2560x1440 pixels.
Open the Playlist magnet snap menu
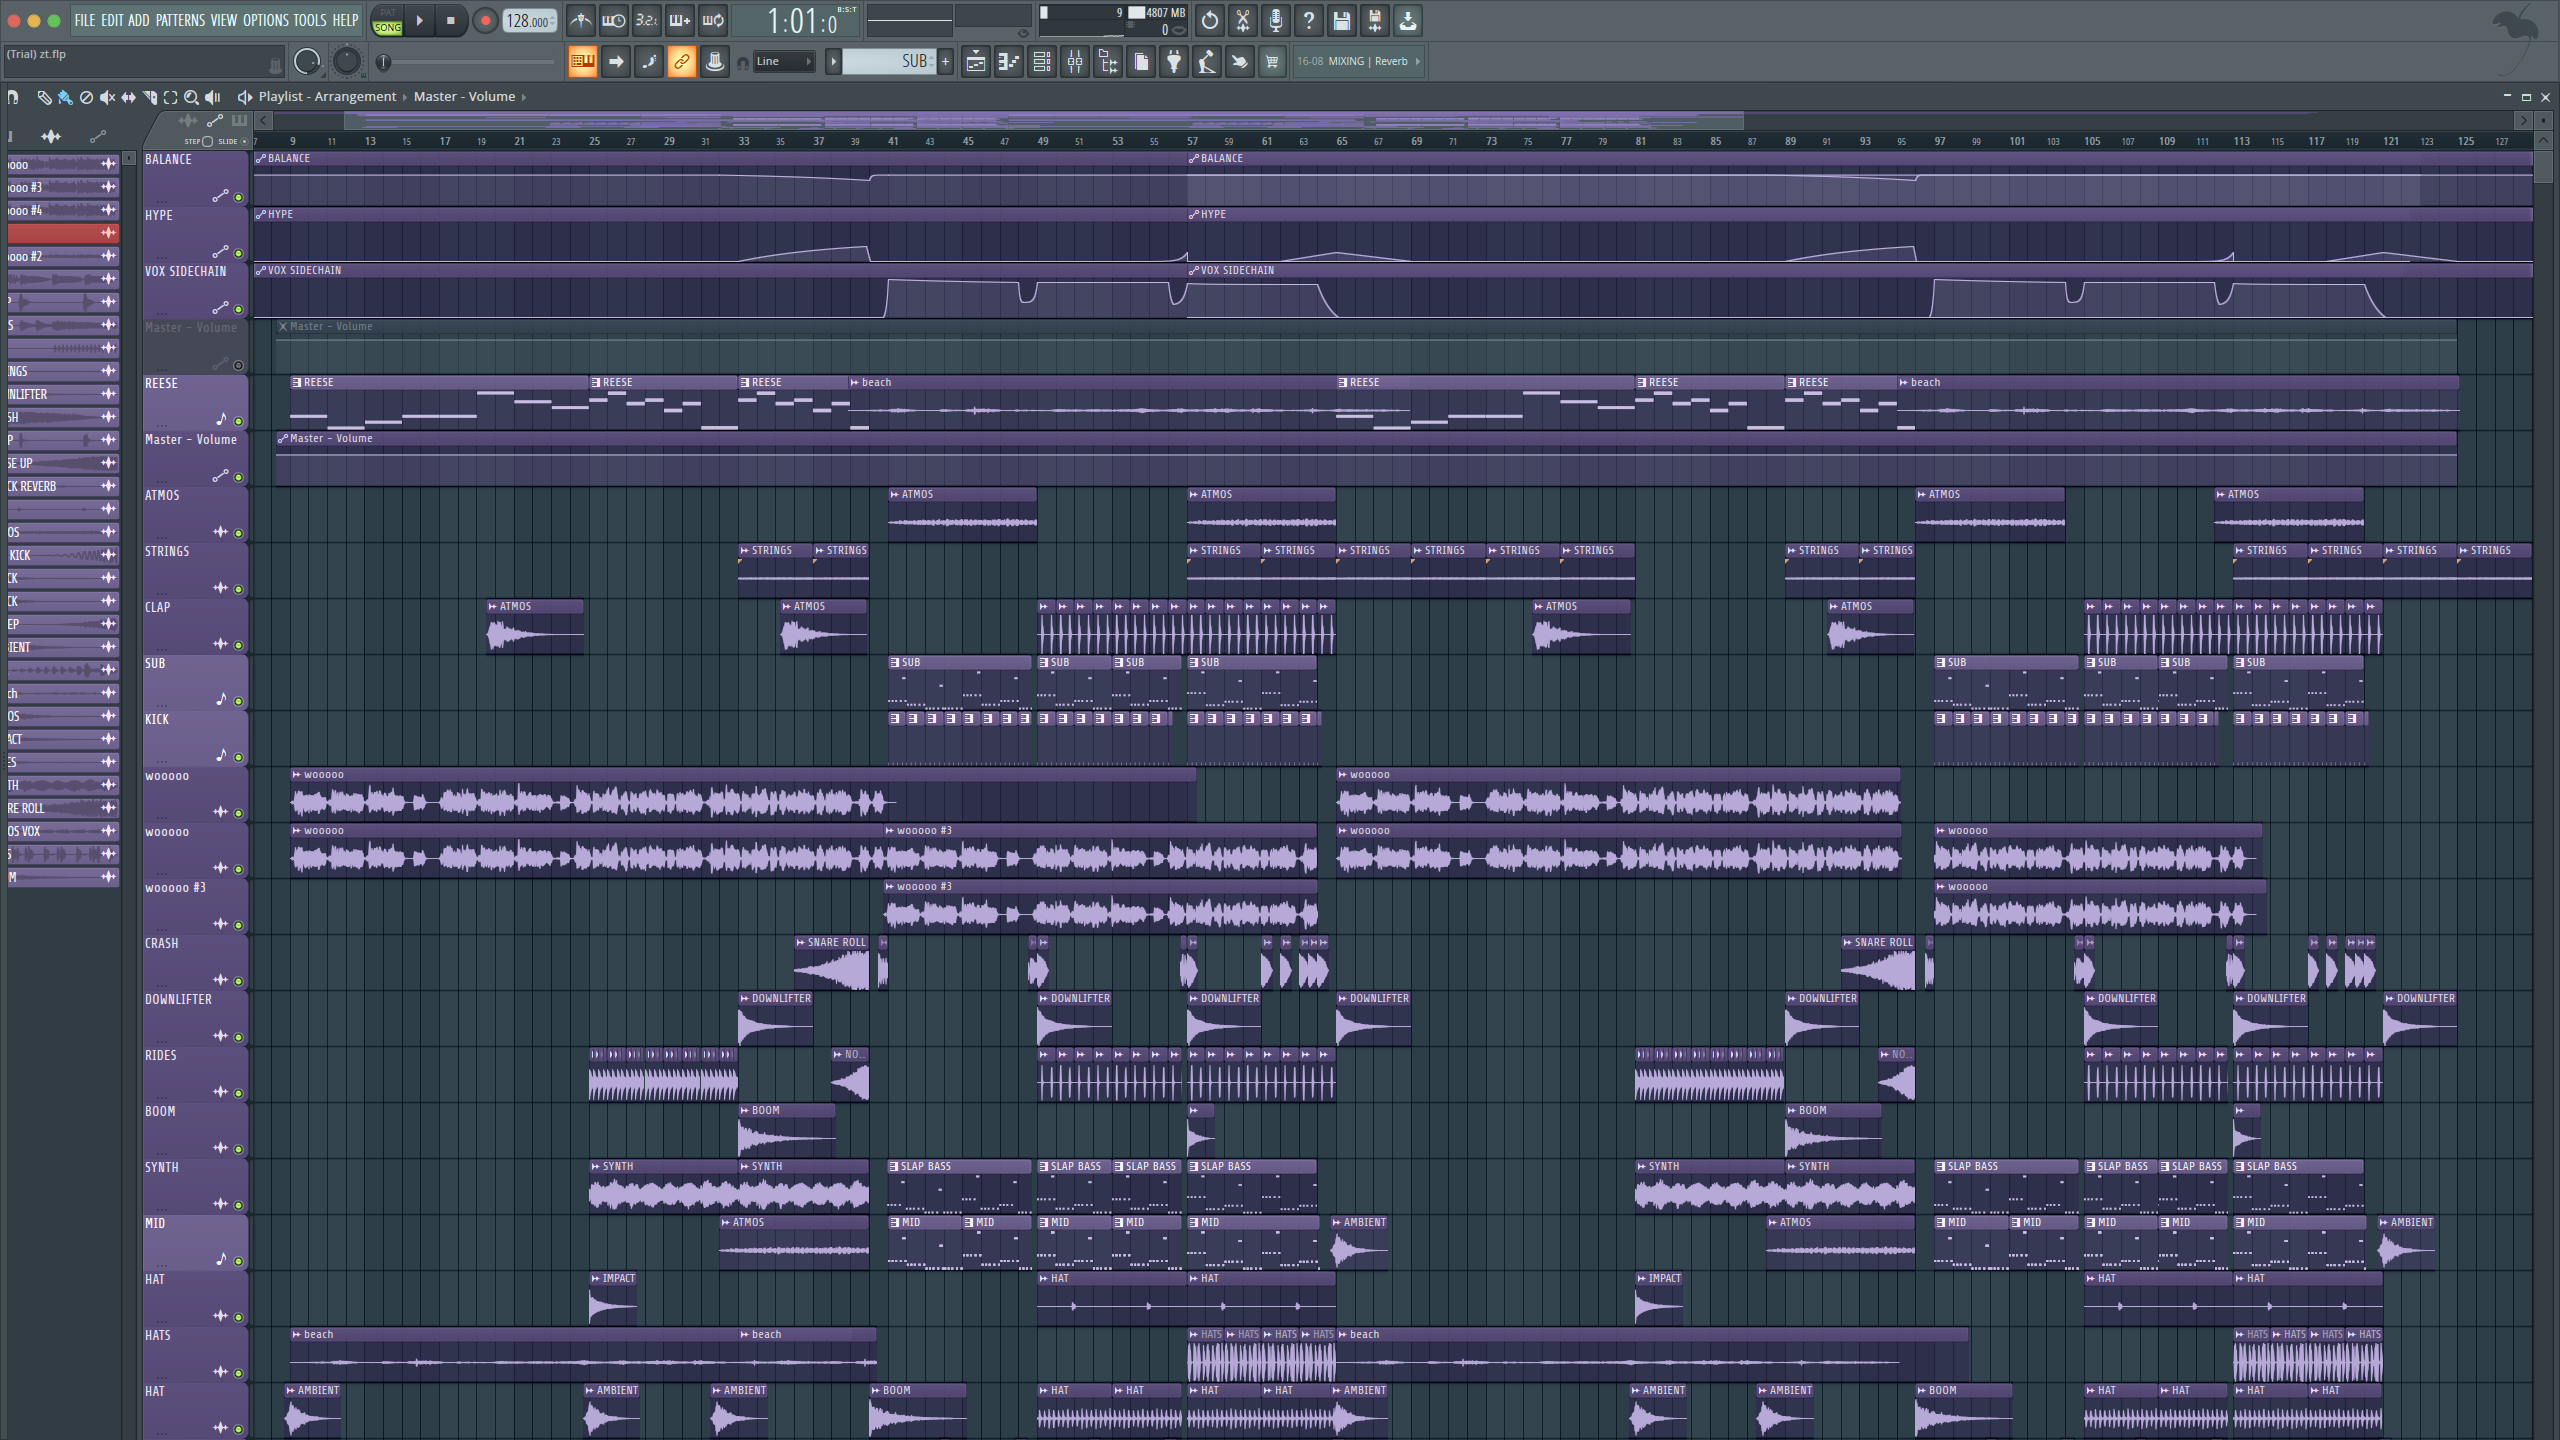(13, 97)
